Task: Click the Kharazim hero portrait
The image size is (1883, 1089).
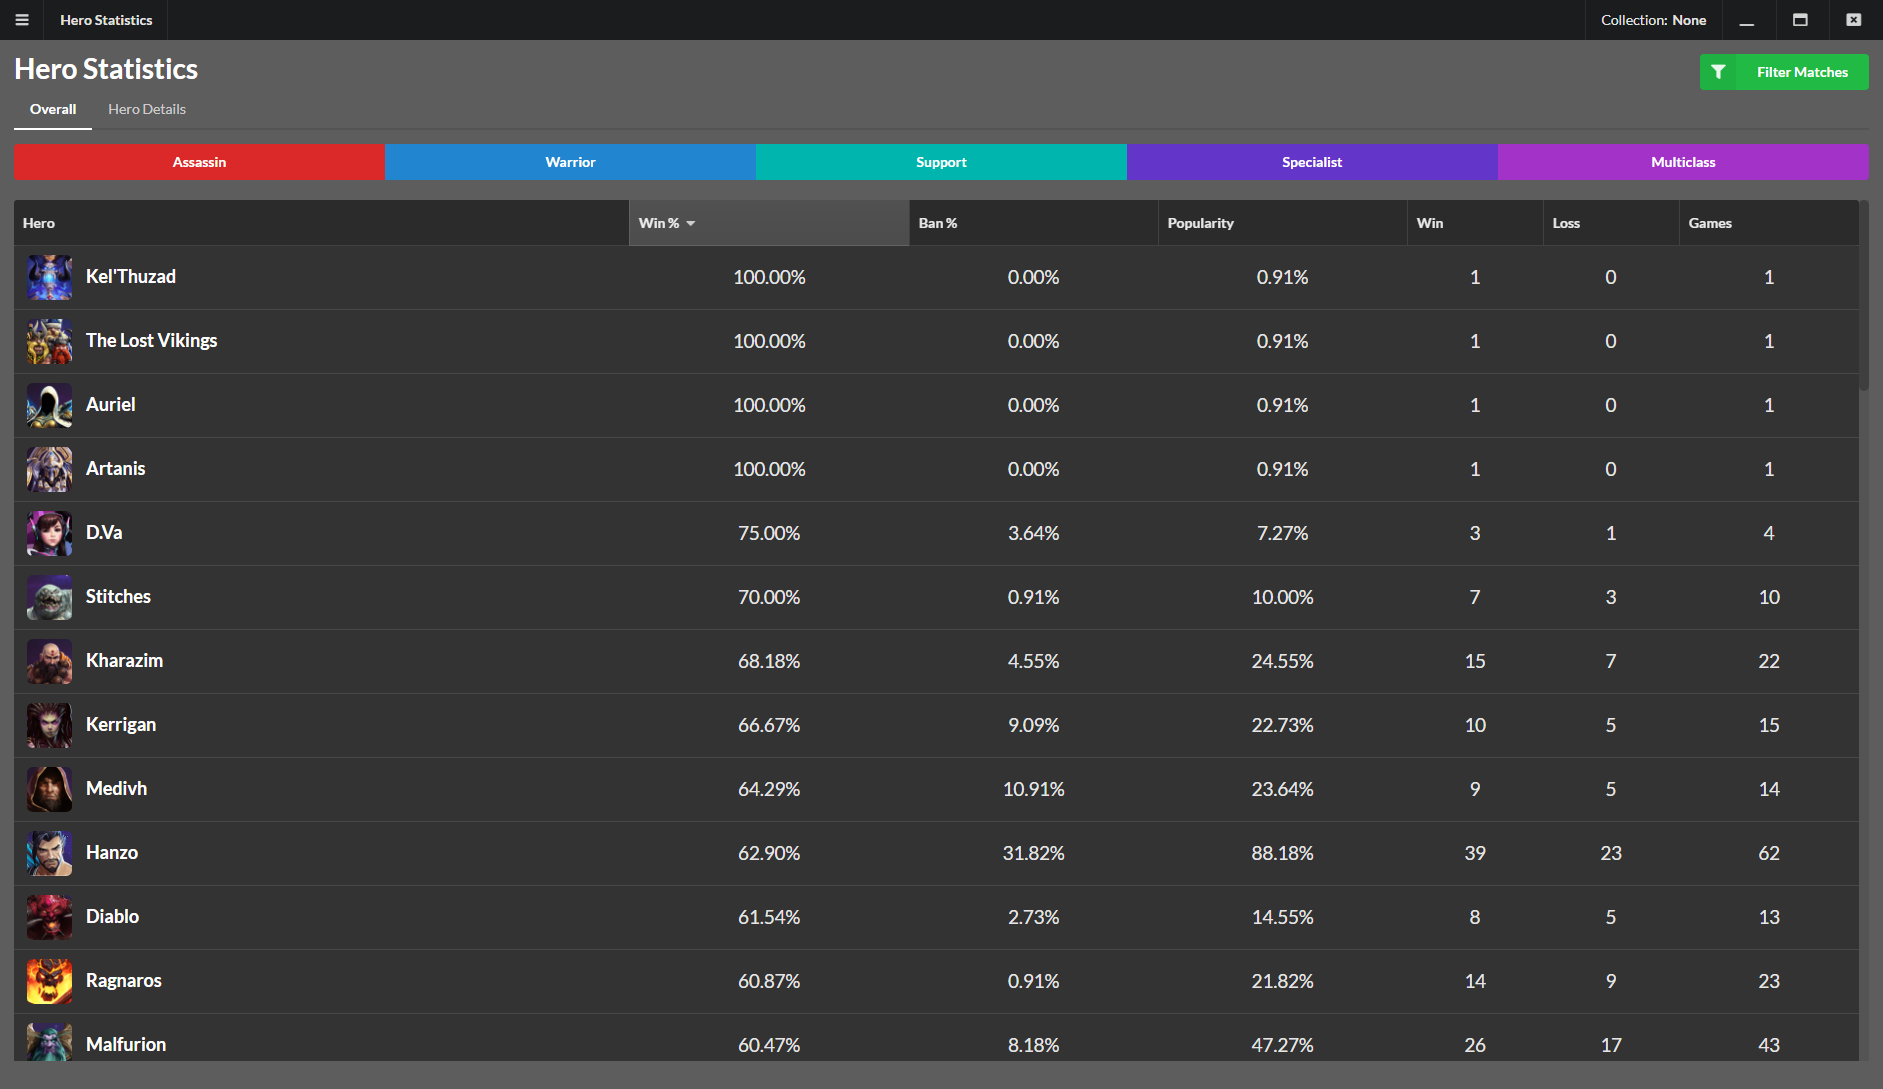Action: 49,661
